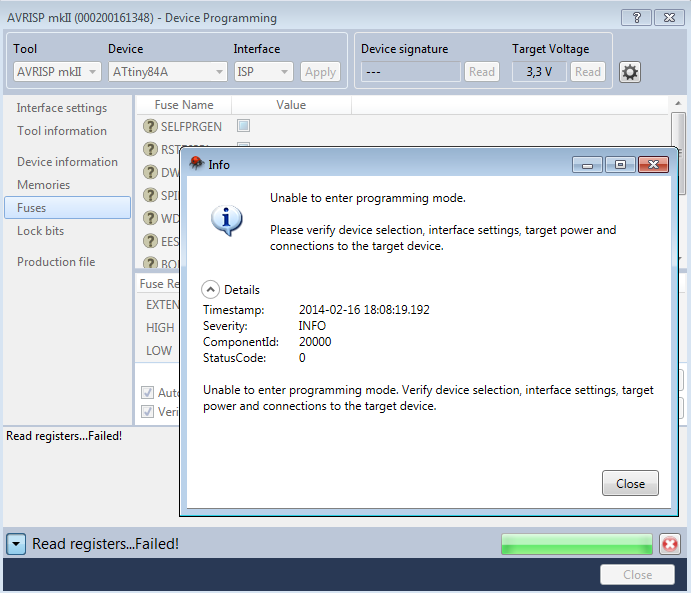Open Lock bits page

pos(41,231)
